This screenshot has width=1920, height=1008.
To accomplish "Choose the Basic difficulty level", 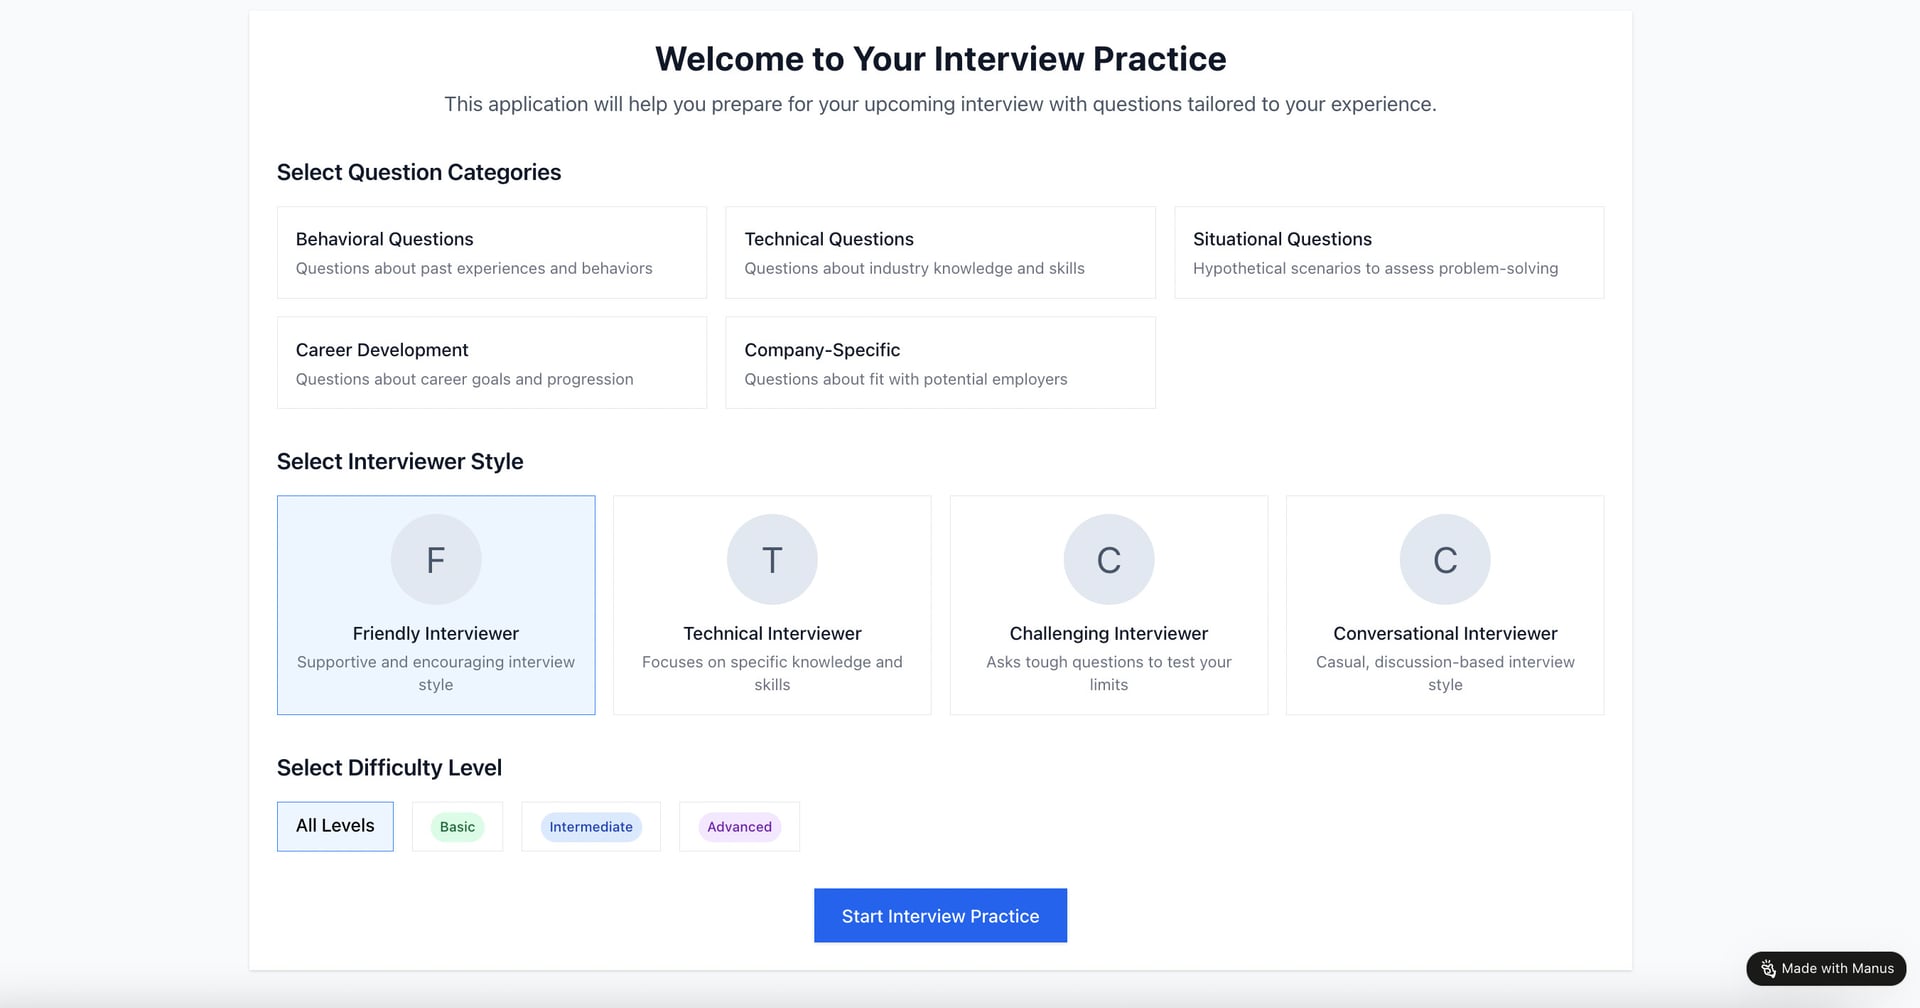I will coord(457,827).
